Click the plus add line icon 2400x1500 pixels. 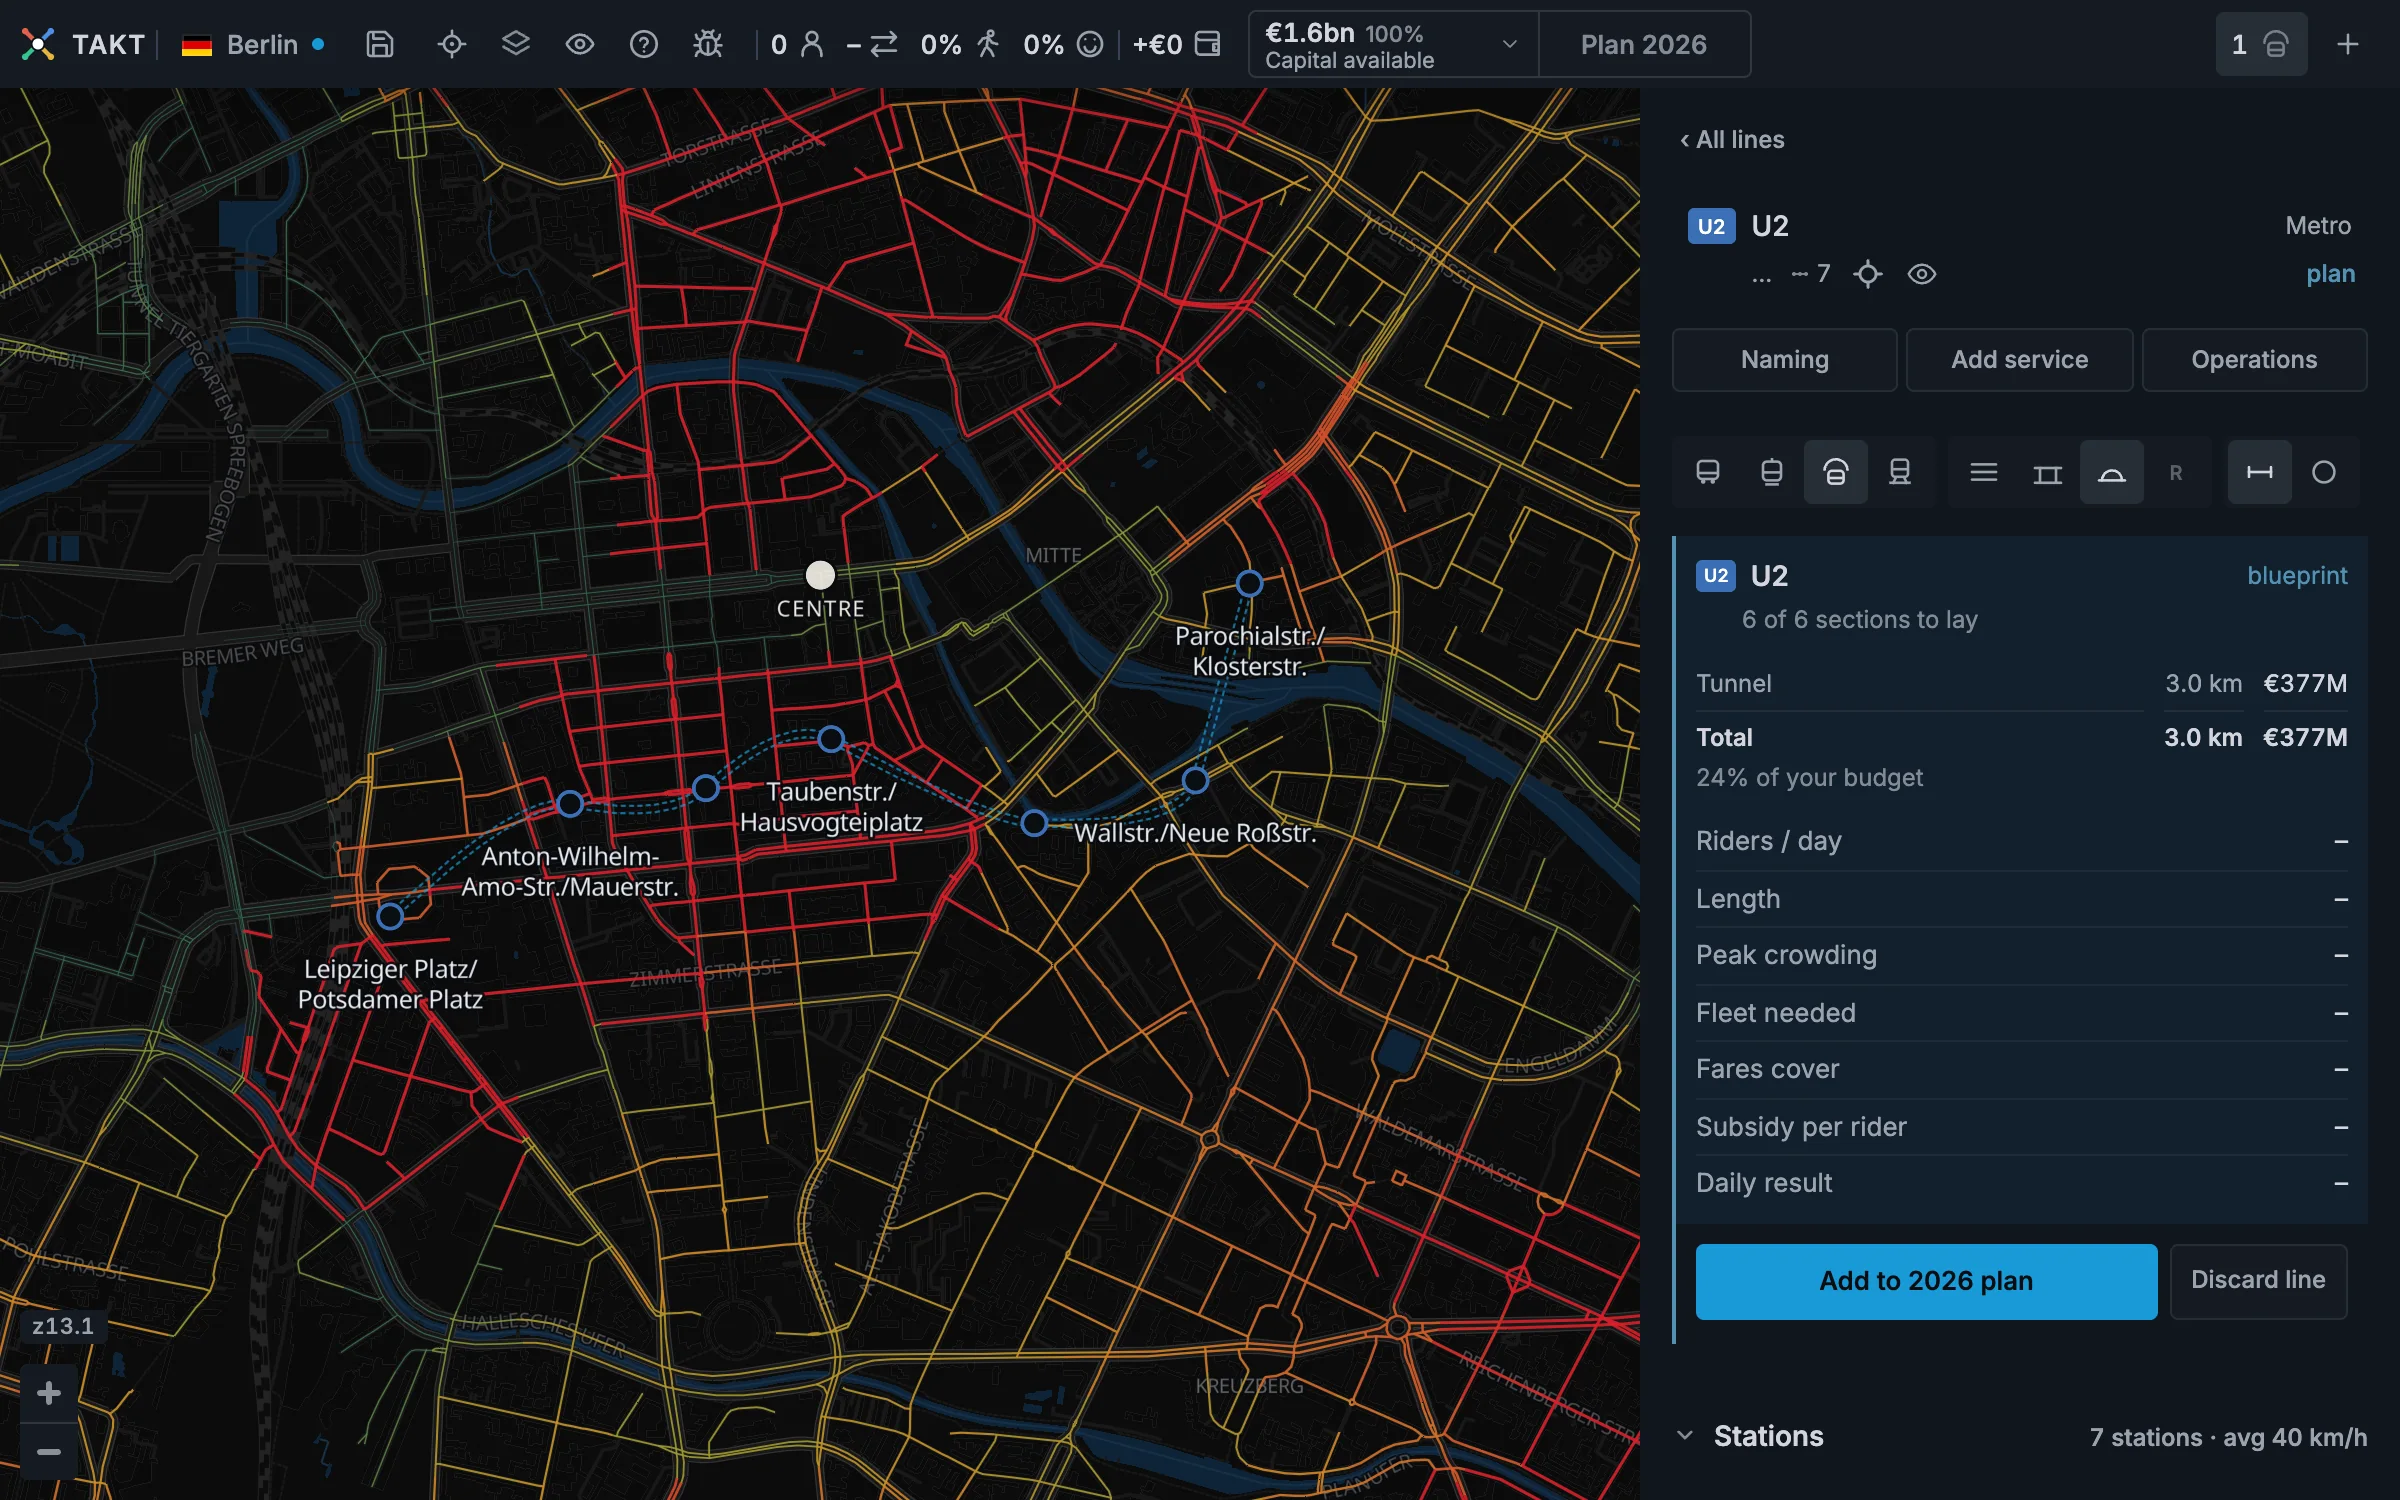coord(2348,44)
